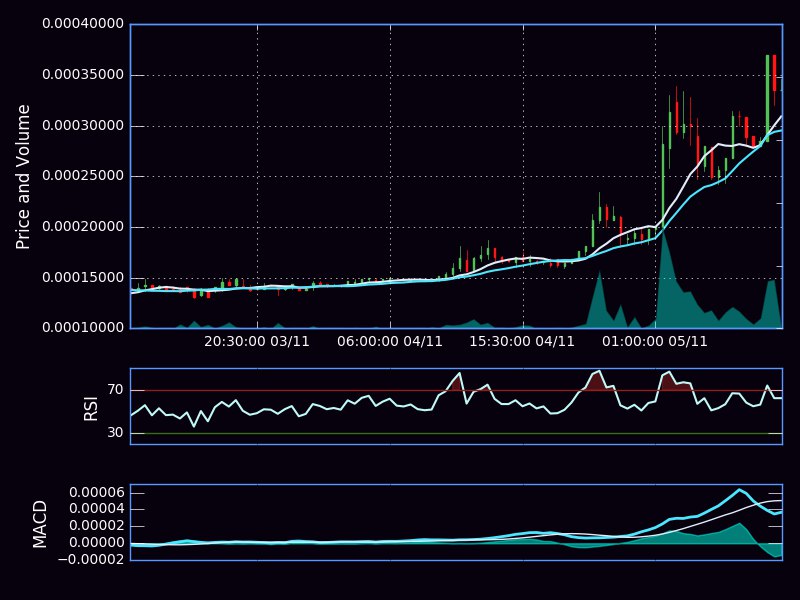The height and width of the screenshot is (600, 800).
Task: Click the tallest green candlestick near 0.00037
Action: coord(767,98)
